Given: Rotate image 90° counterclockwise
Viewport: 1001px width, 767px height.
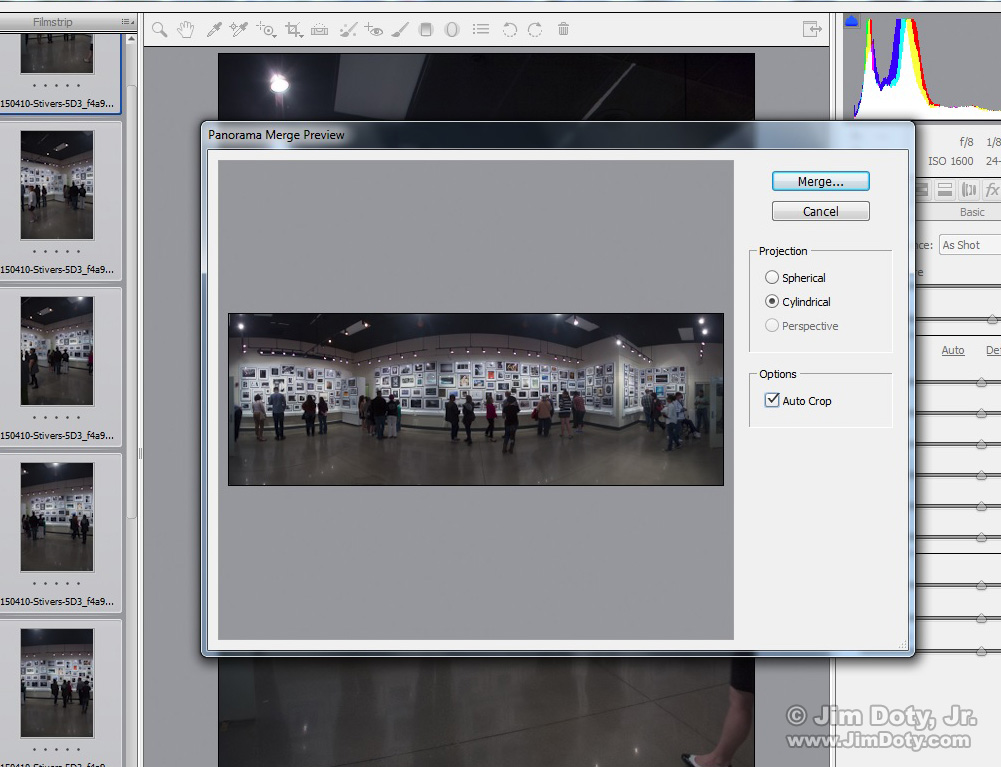Looking at the screenshot, I should pyautogui.click(x=509, y=29).
